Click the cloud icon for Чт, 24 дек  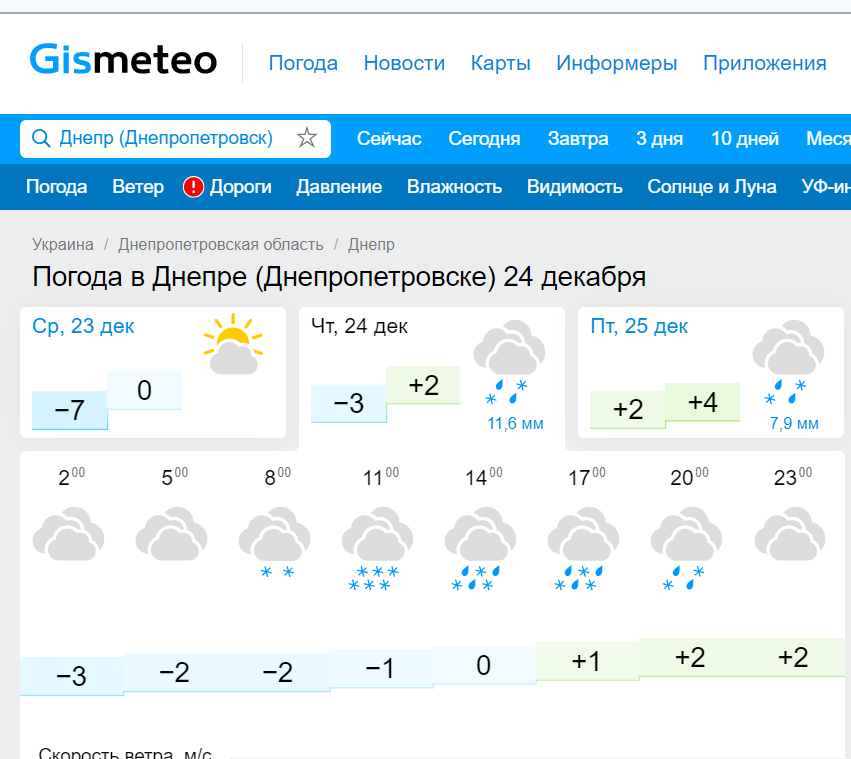pos(509,362)
